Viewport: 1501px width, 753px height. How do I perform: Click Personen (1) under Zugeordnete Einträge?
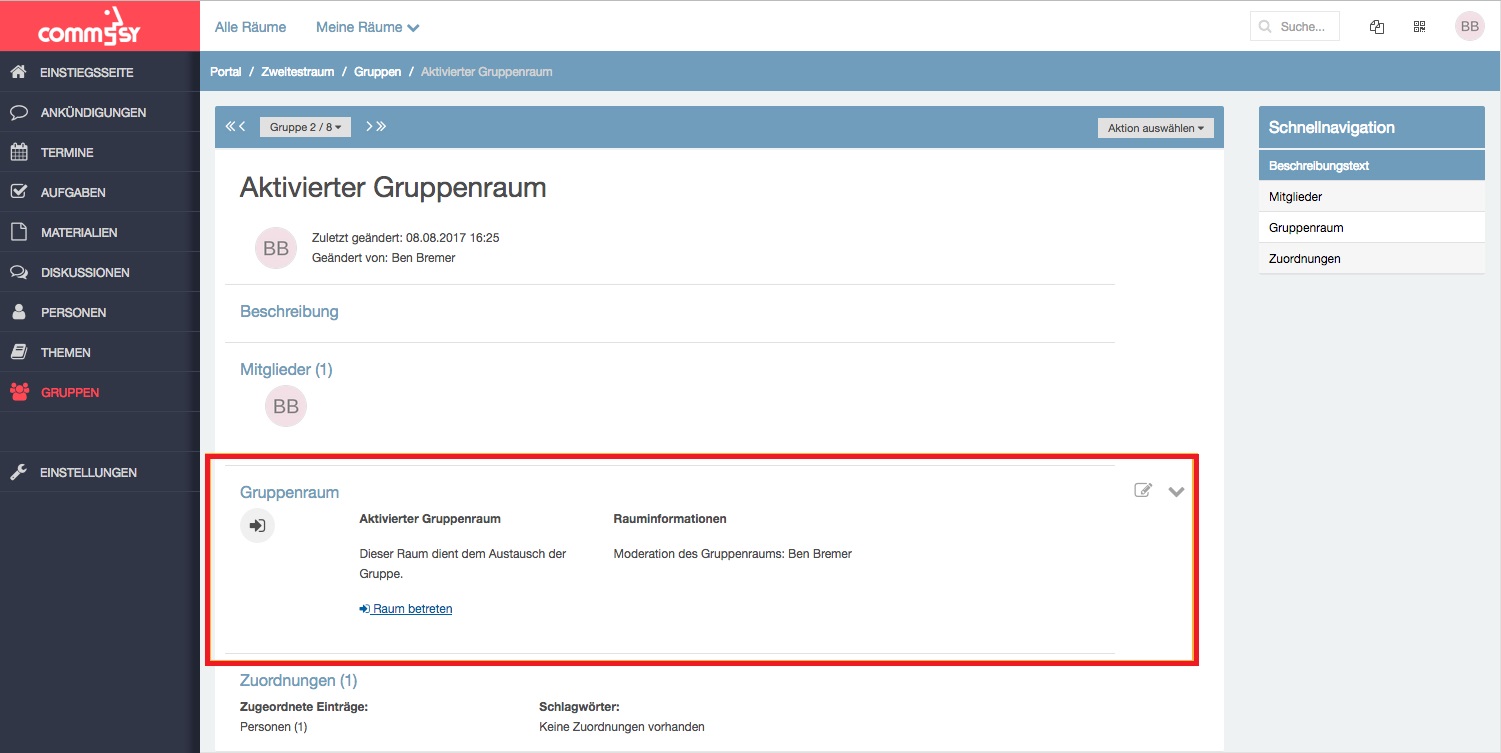[273, 727]
